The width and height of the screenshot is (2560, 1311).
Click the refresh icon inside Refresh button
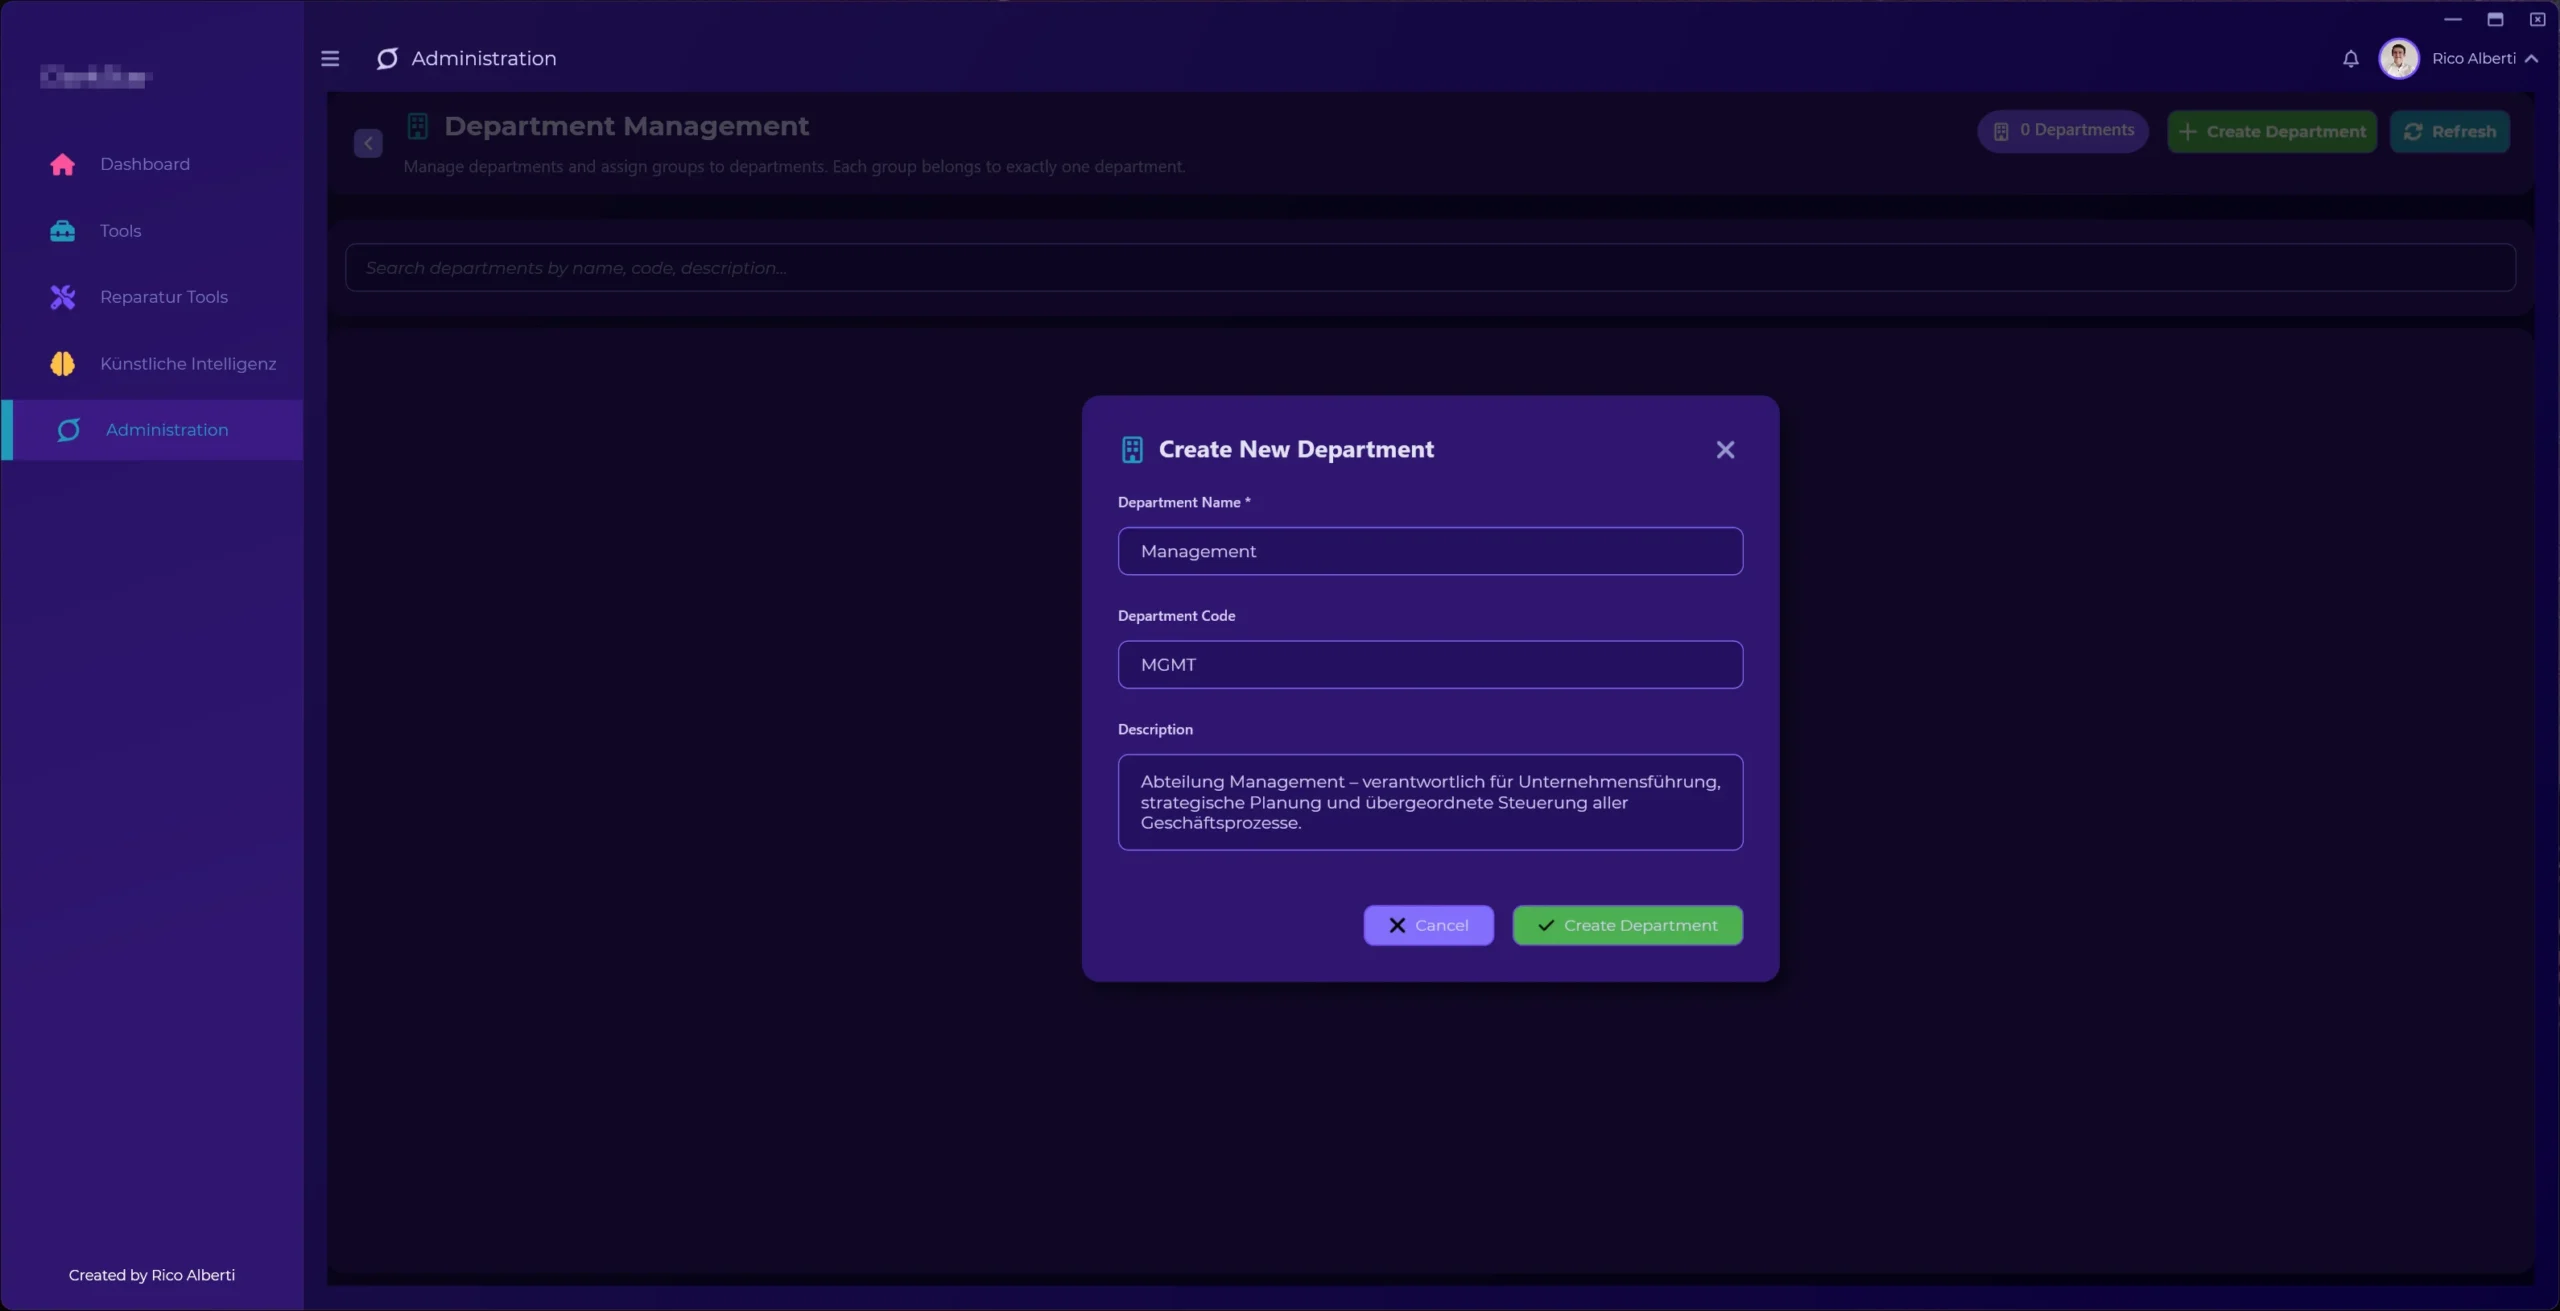2414,131
